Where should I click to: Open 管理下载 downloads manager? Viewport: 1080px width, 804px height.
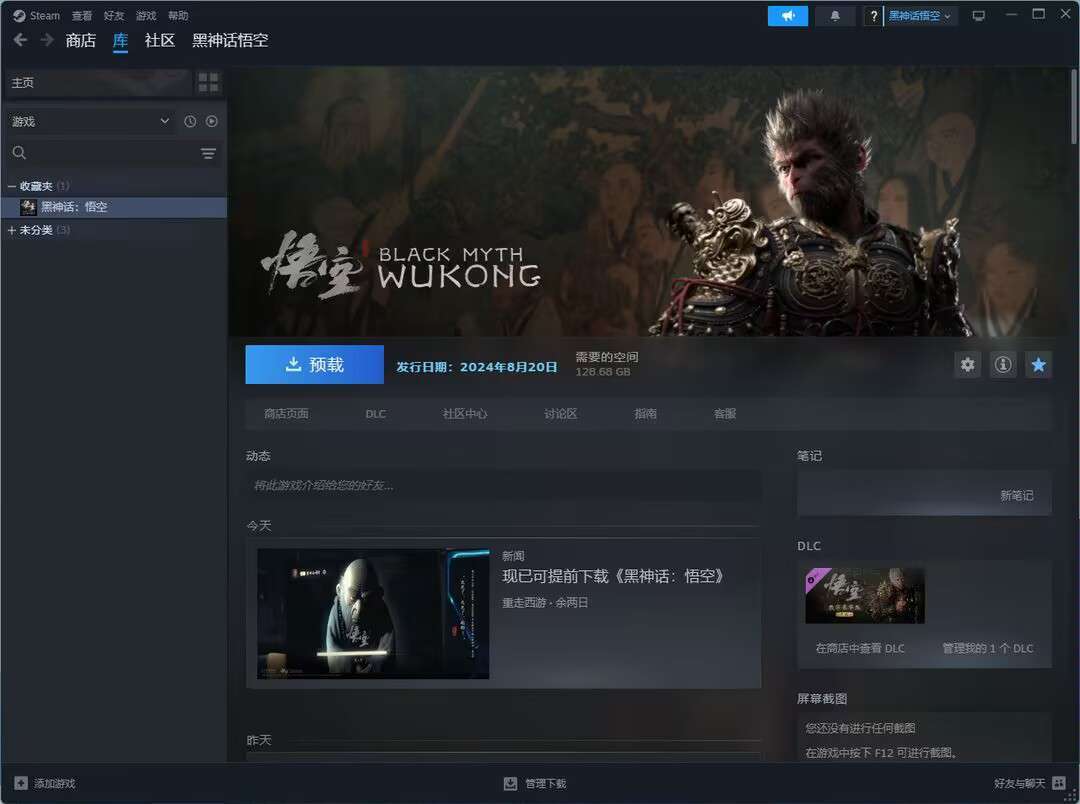pos(535,783)
